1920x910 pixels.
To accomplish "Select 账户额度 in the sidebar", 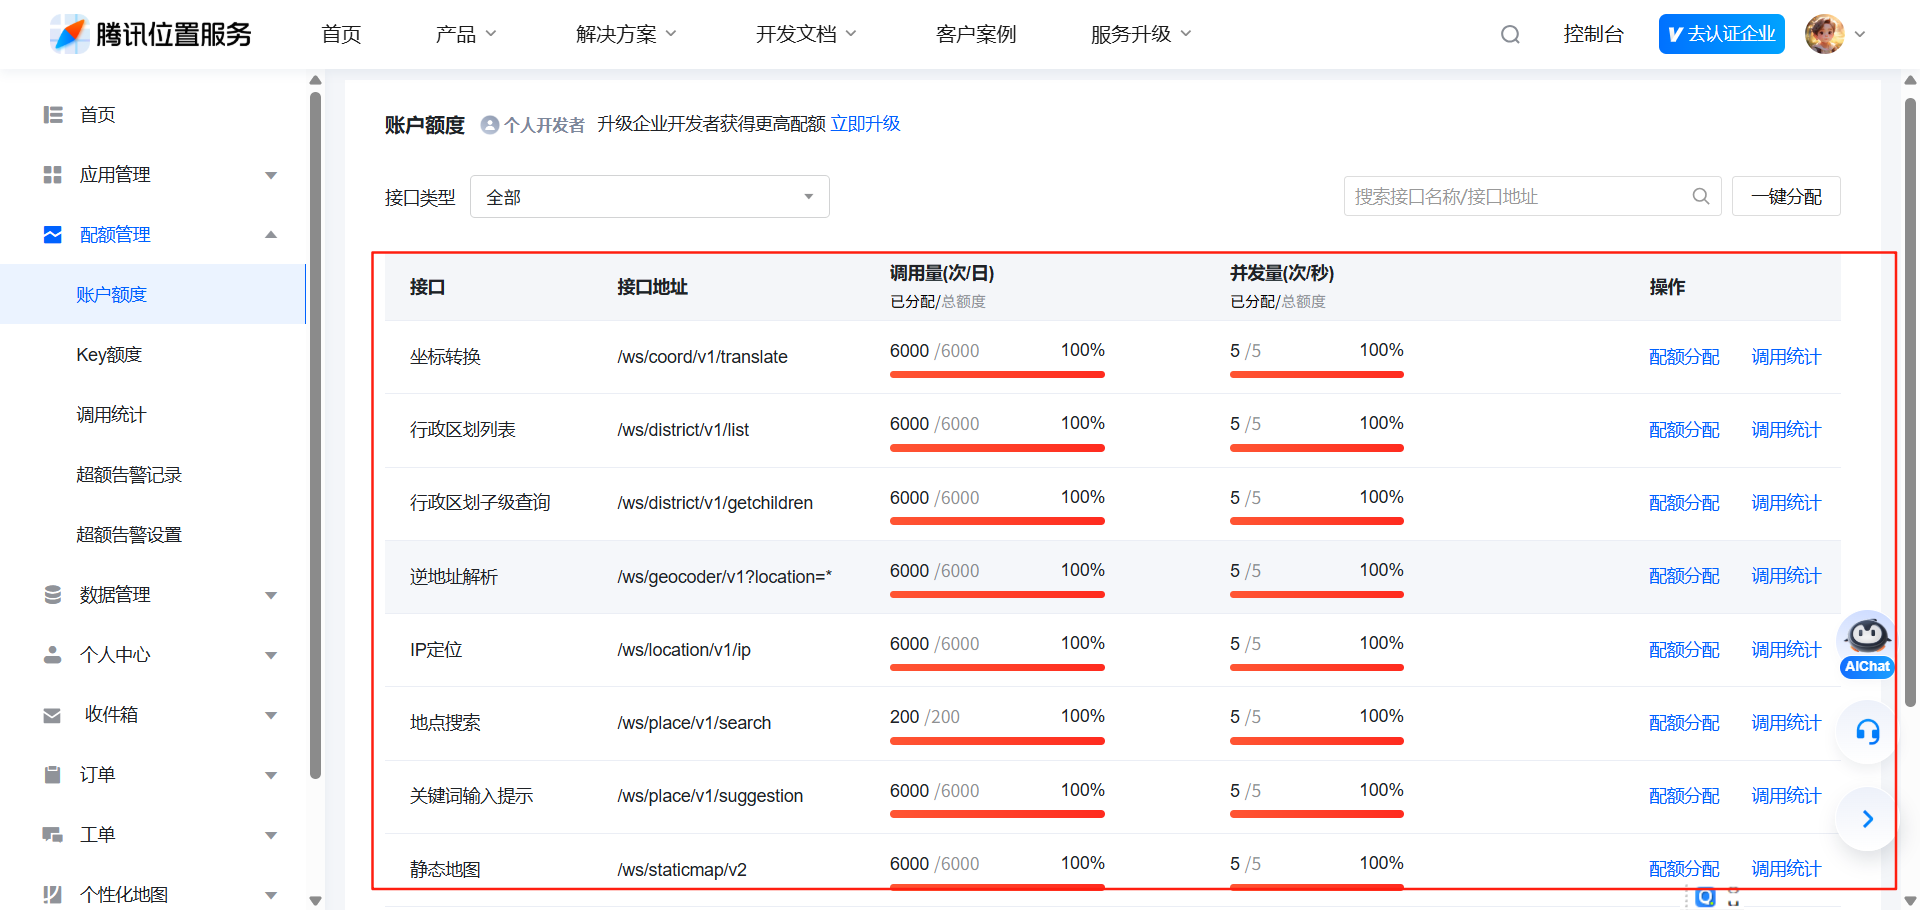I will (x=152, y=294).
